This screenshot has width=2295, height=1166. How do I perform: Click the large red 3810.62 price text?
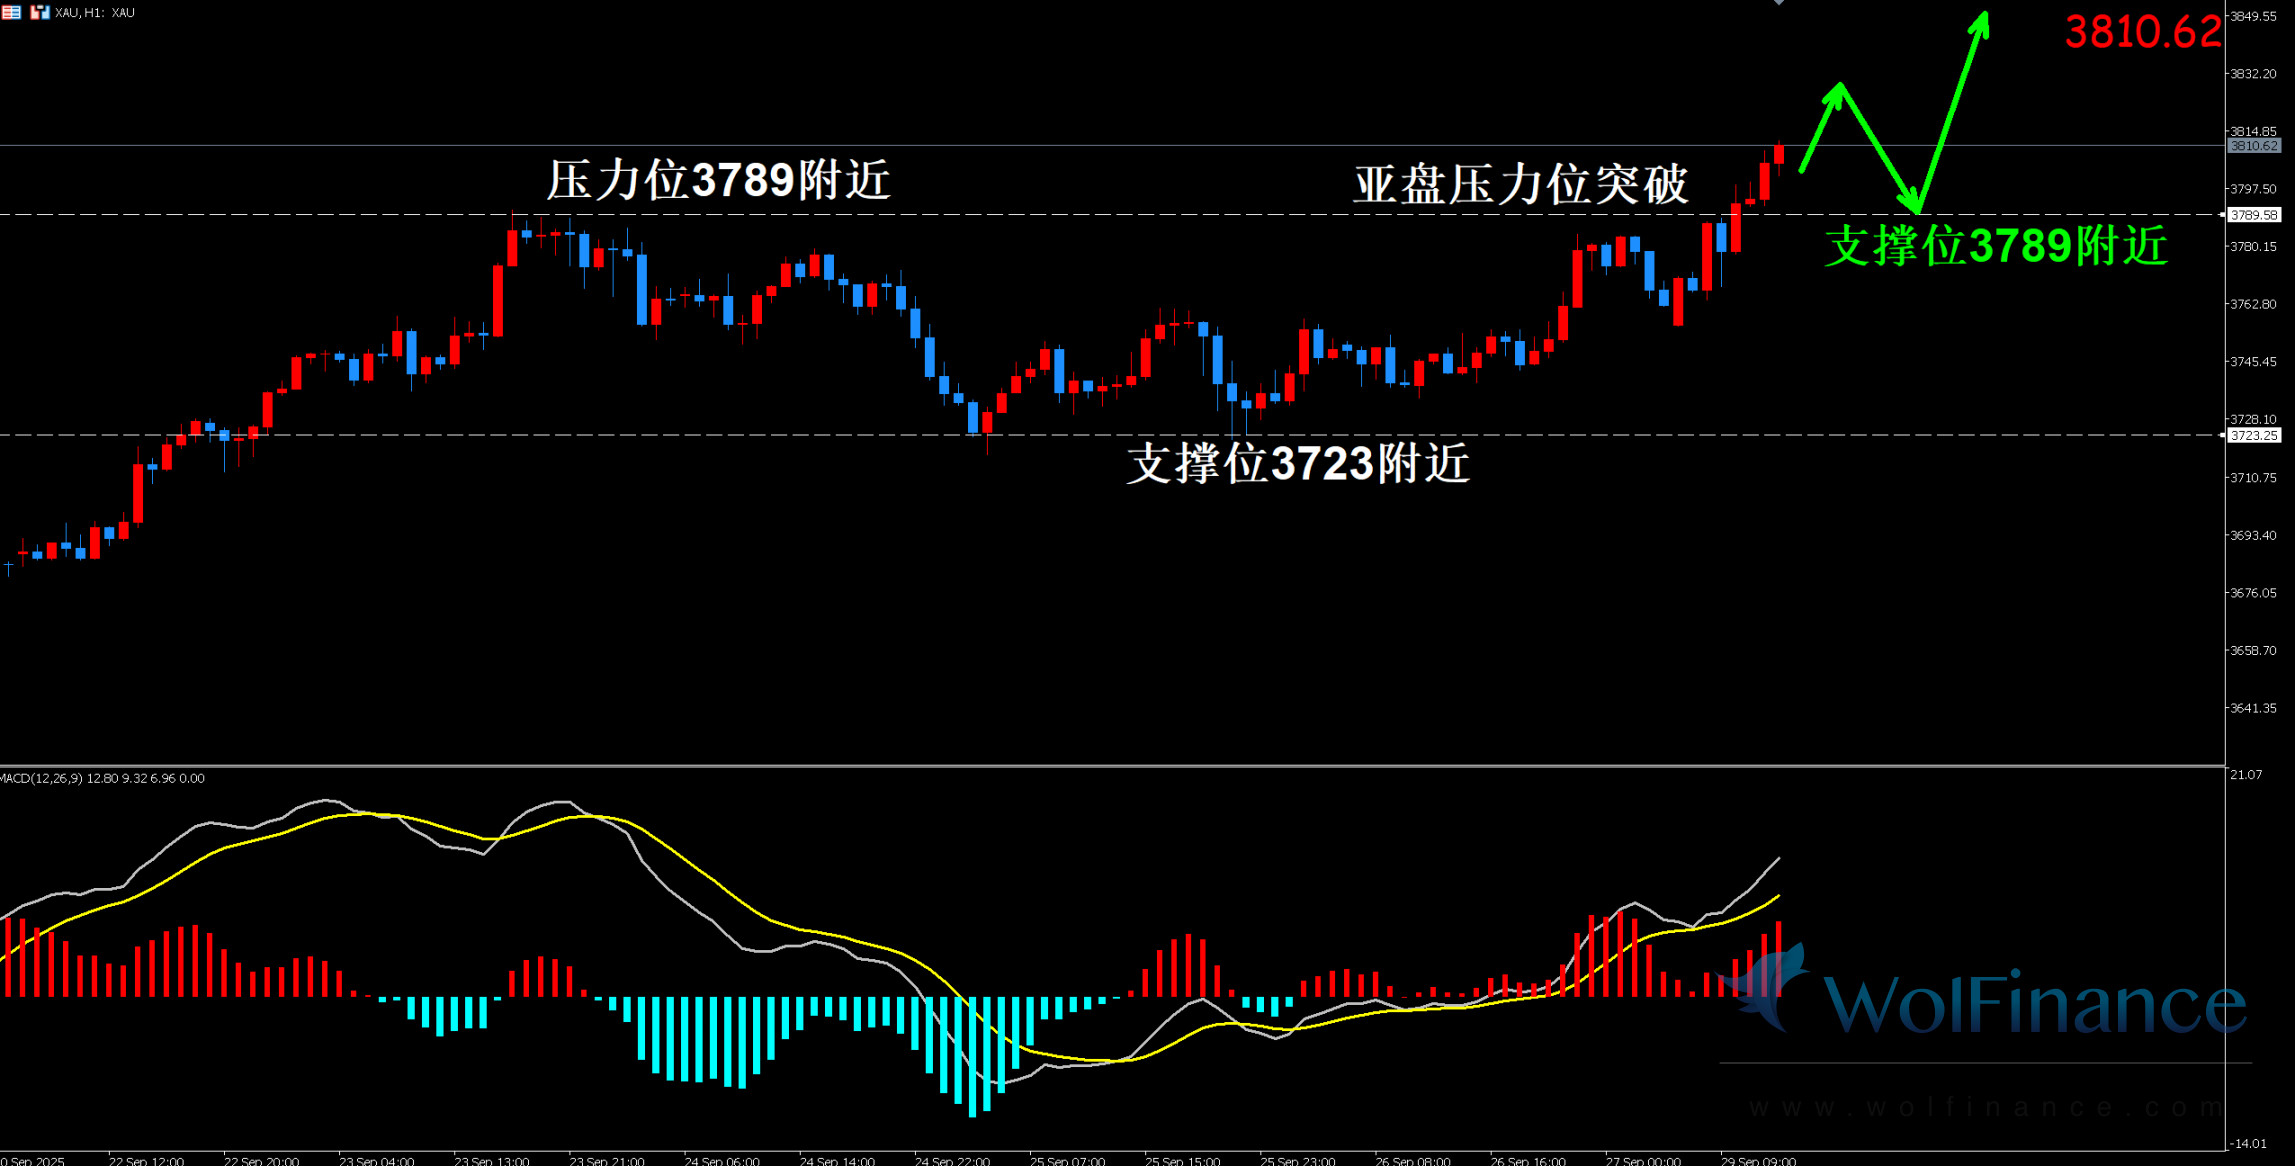point(2142,32)
